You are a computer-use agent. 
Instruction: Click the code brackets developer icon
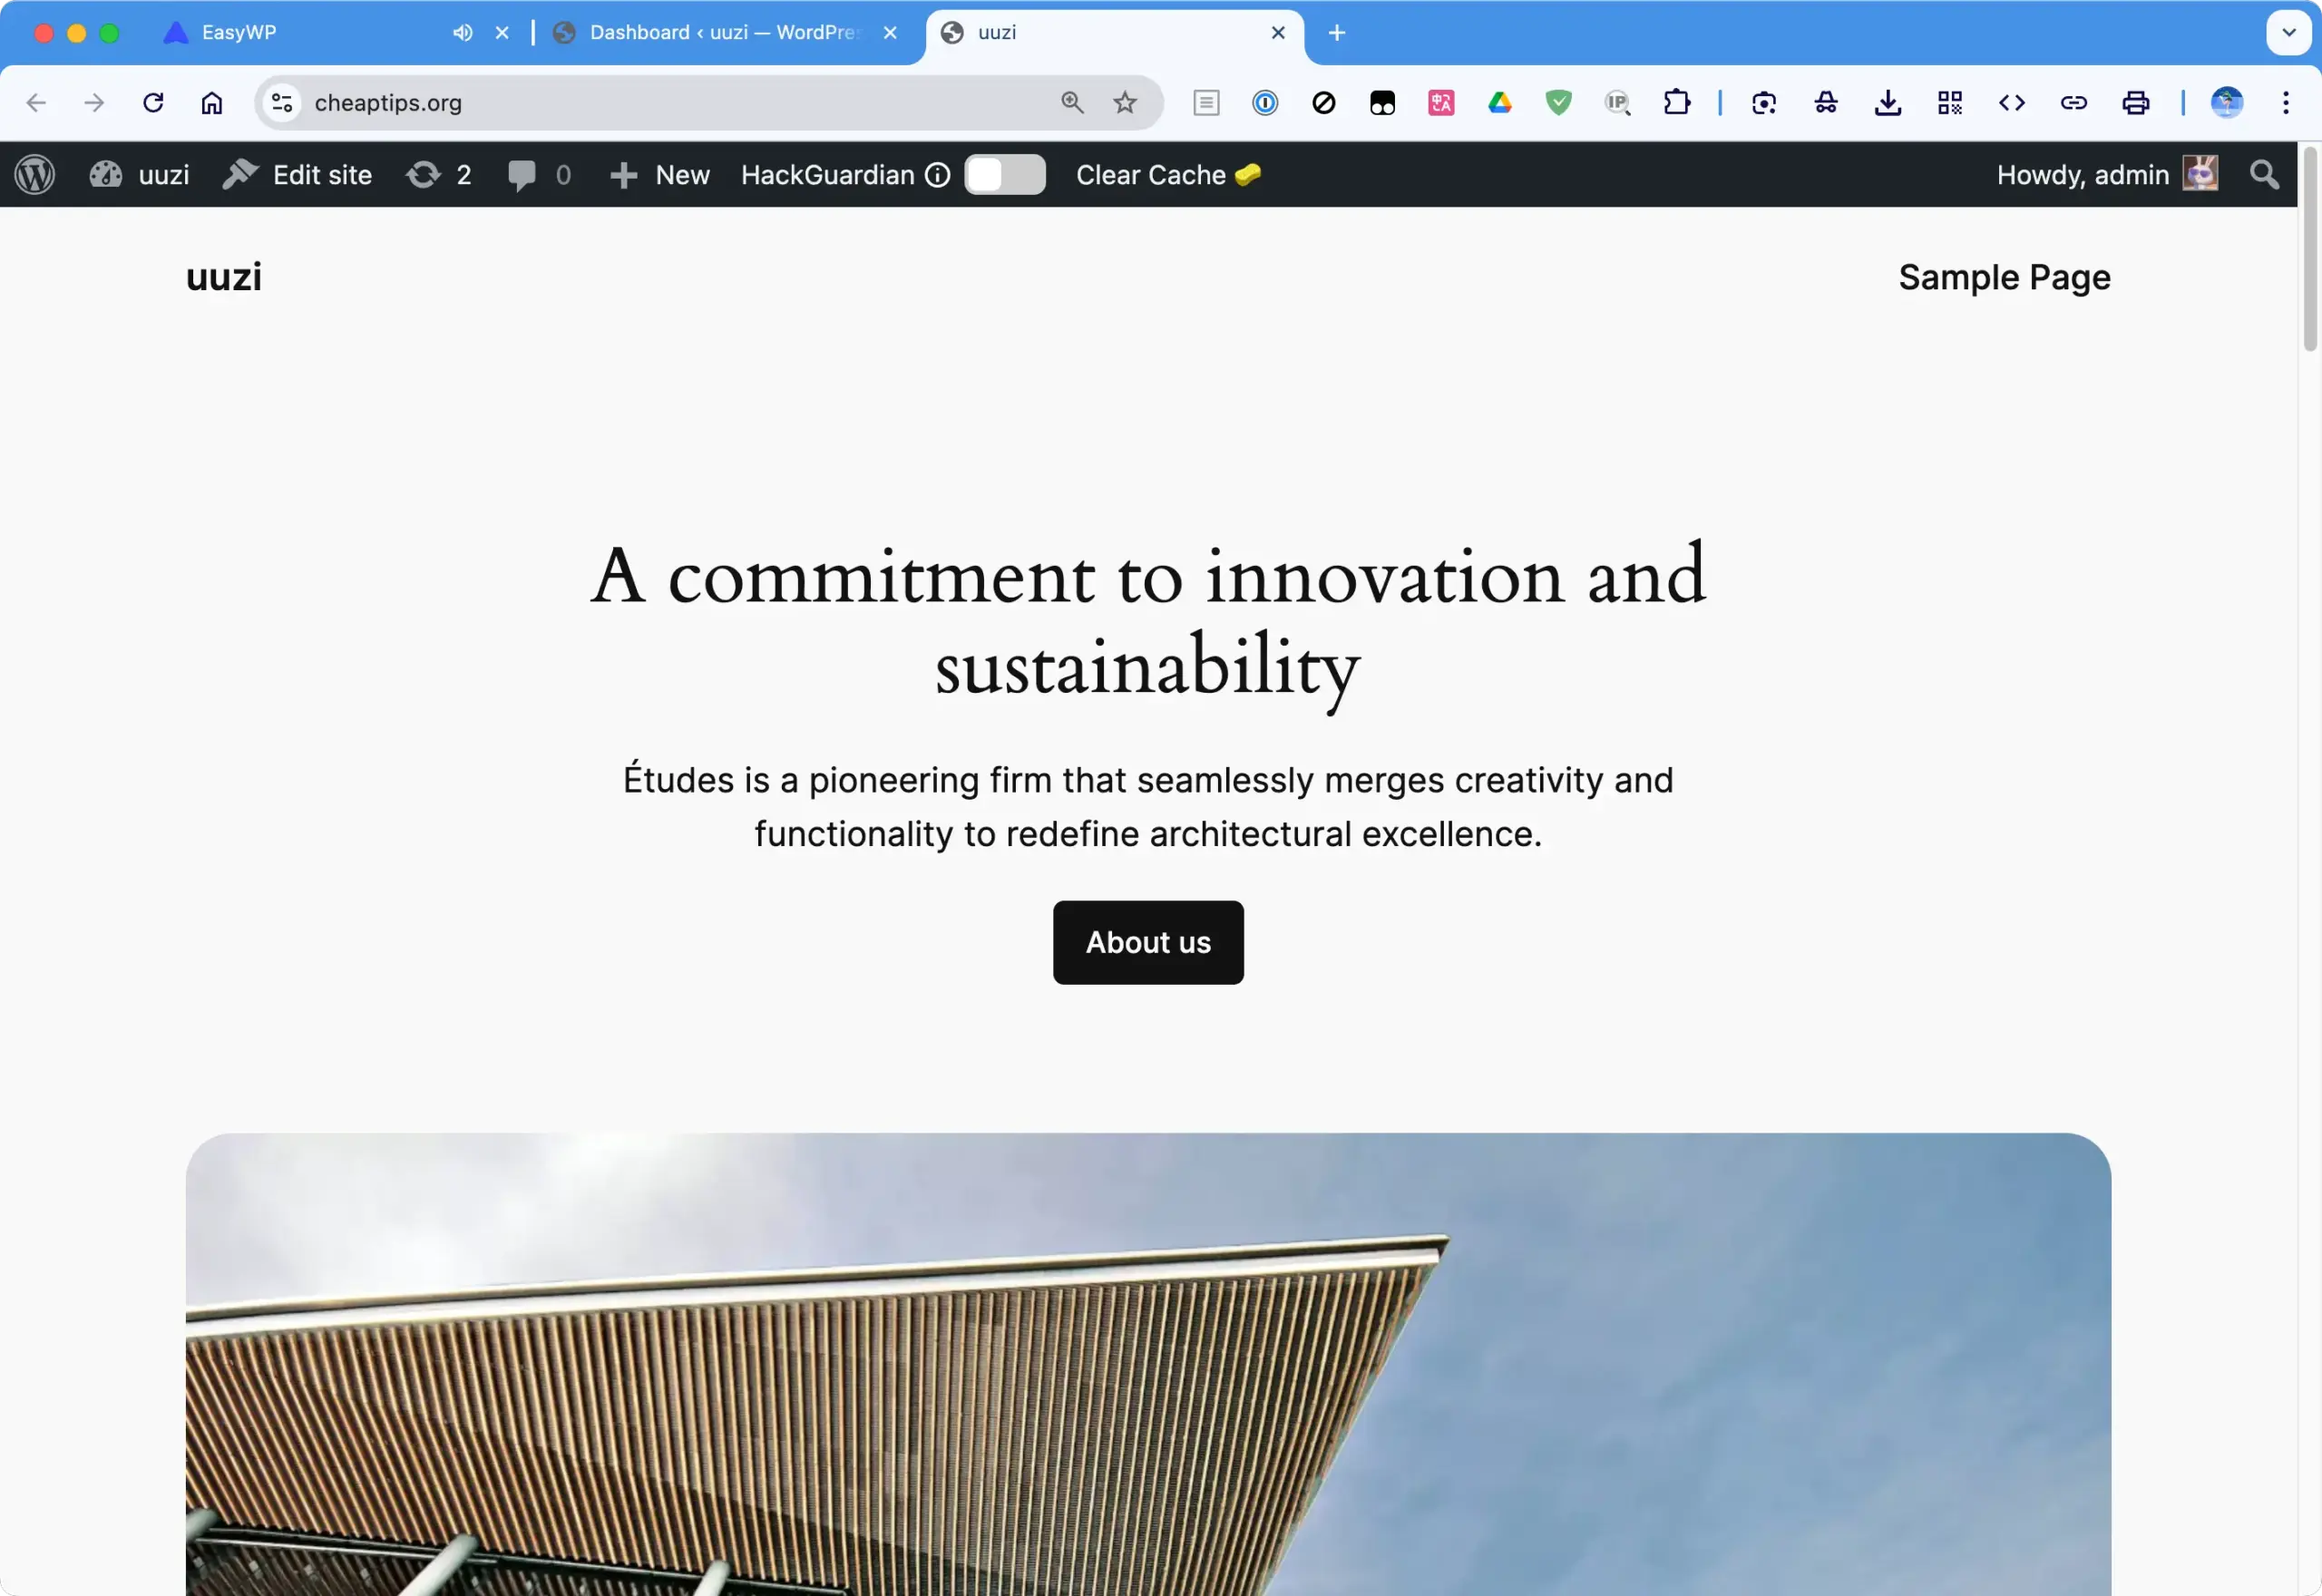click(x=2012, y=103)
